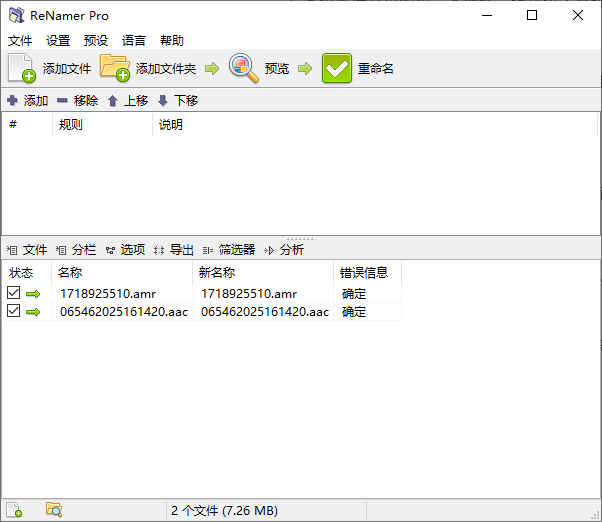Click the 预览 preview button label

[x=276, y=69]
